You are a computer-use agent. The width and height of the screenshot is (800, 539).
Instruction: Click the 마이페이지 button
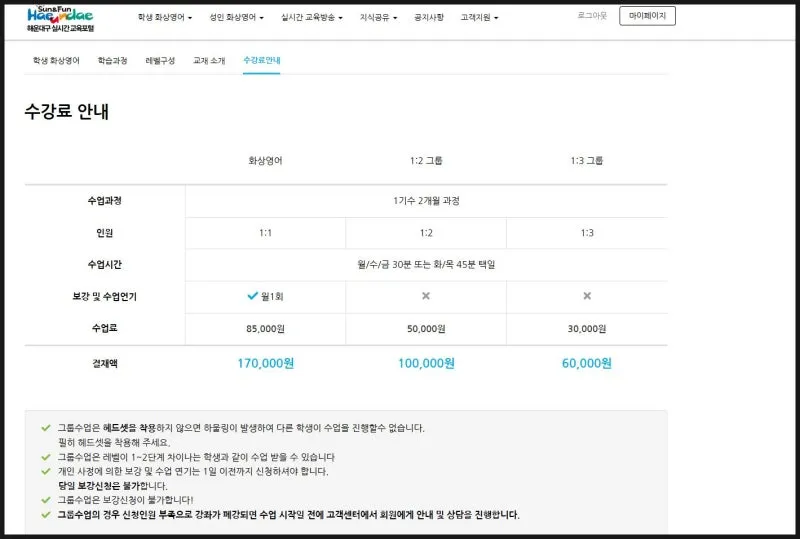click(x=647, y=16)
